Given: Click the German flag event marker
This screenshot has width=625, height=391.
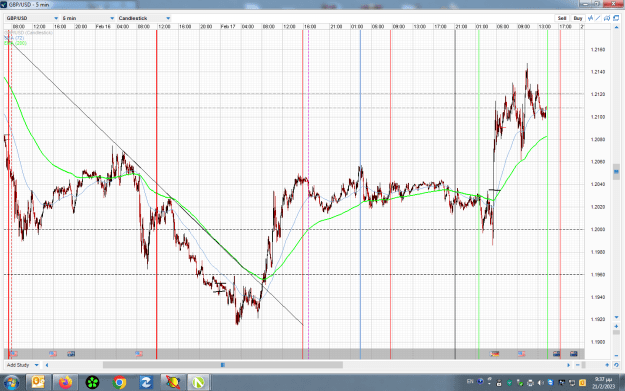Looking at the screenshot, I should click(x=495, y=354).
